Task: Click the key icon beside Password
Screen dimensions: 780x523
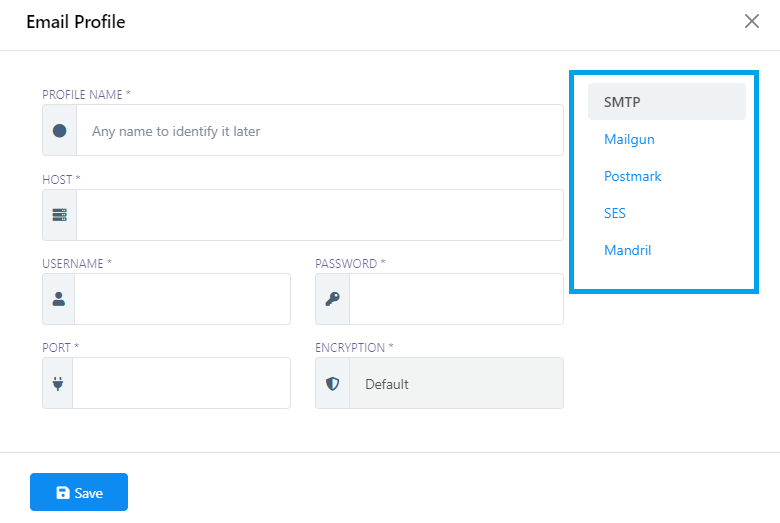Action: tap(332, 299)
